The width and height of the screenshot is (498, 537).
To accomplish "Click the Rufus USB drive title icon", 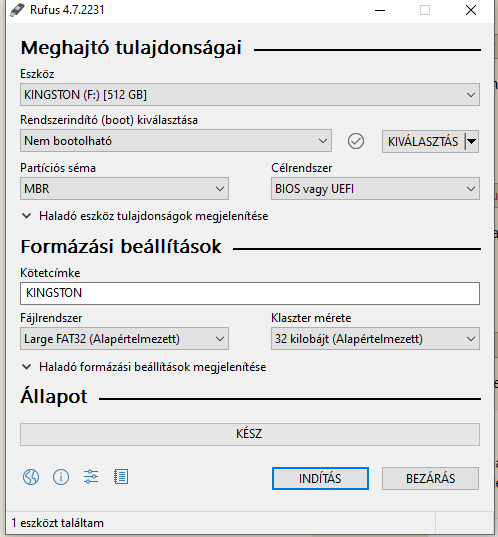I will coord(17,10).
